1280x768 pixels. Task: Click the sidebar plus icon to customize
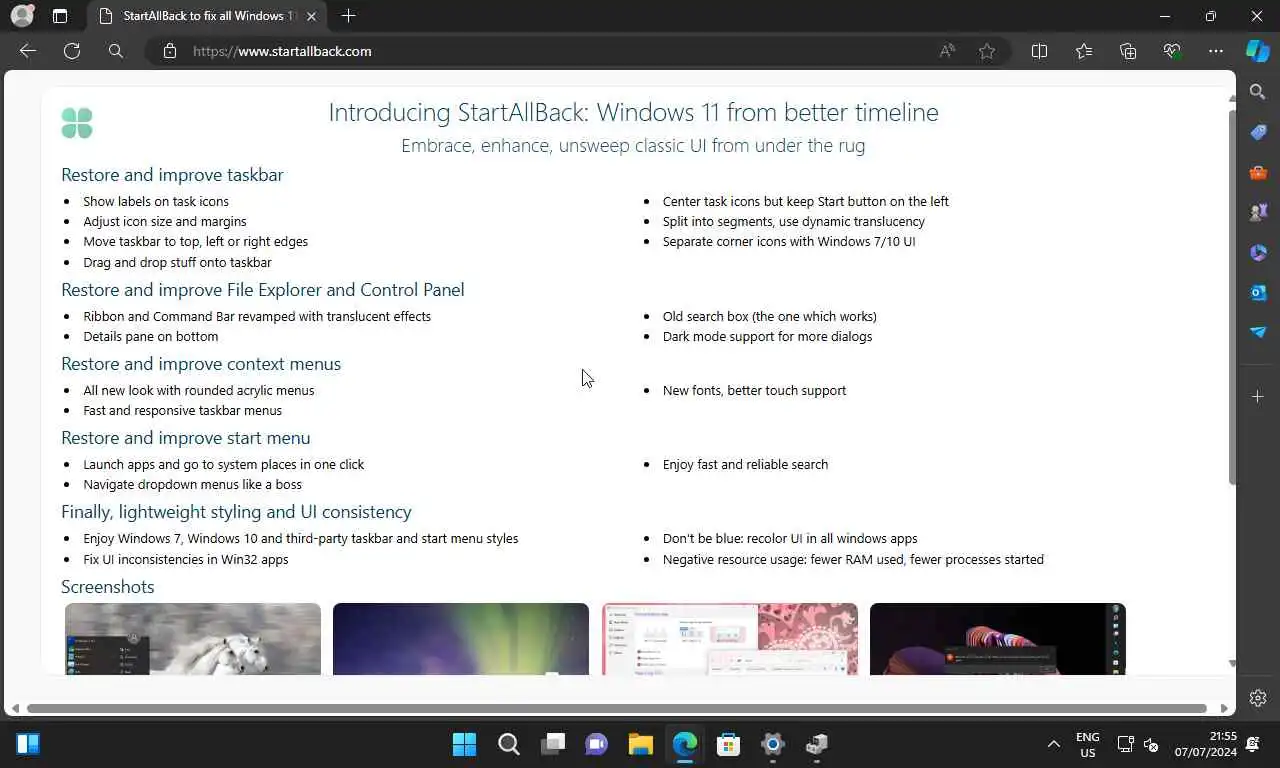coord(1258,397)
